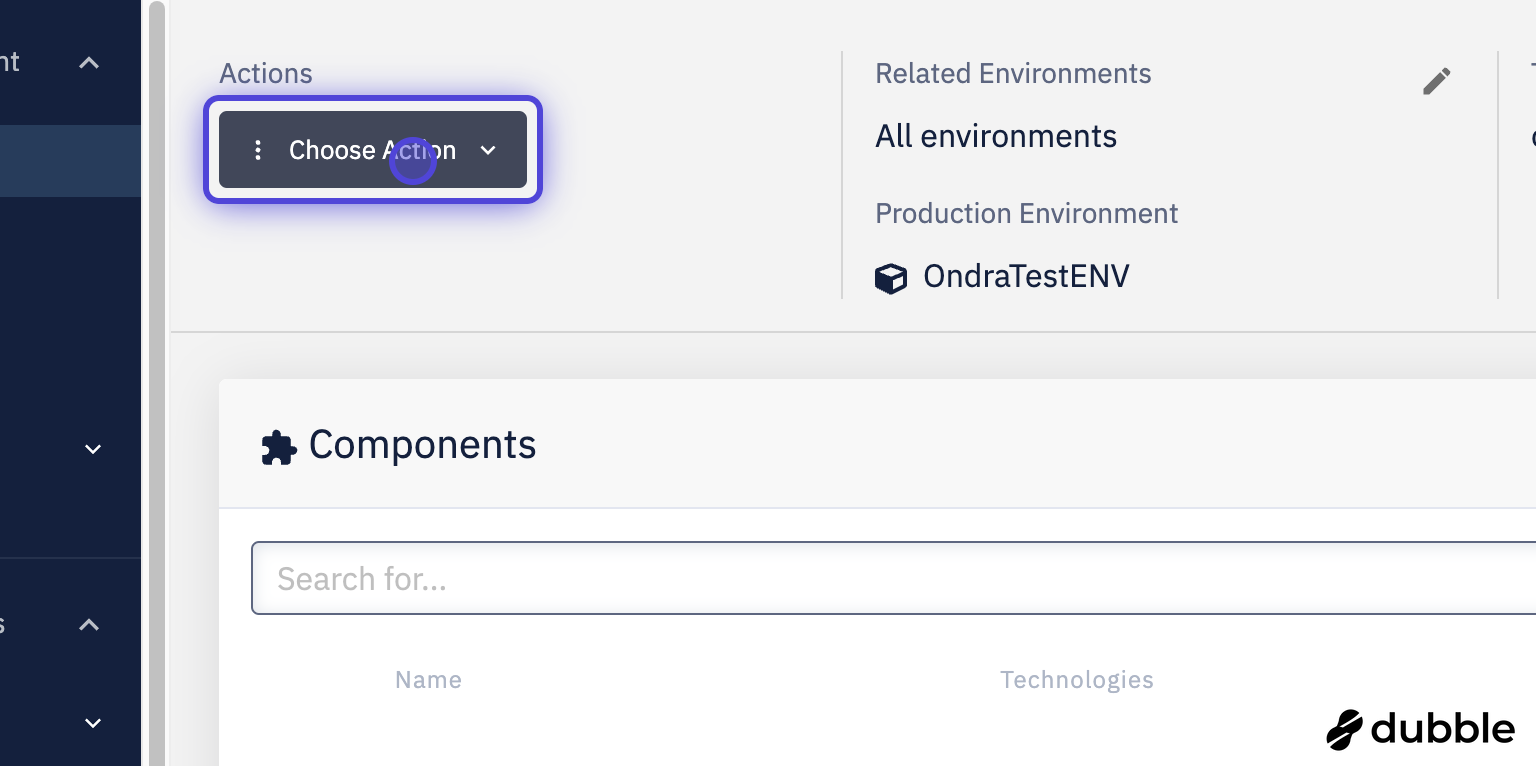Click the cube icon next to OndraTestENV

coord(890,277)
